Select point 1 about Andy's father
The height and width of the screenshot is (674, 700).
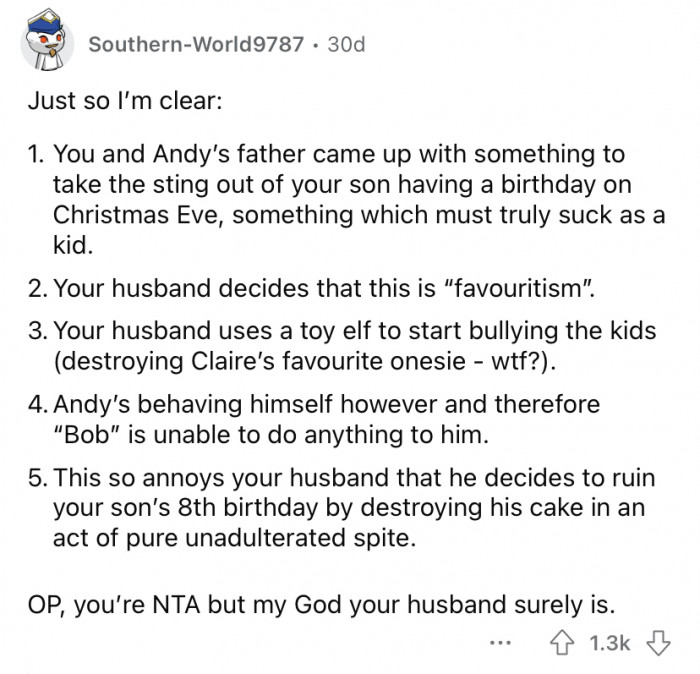[x=347, y=199]
